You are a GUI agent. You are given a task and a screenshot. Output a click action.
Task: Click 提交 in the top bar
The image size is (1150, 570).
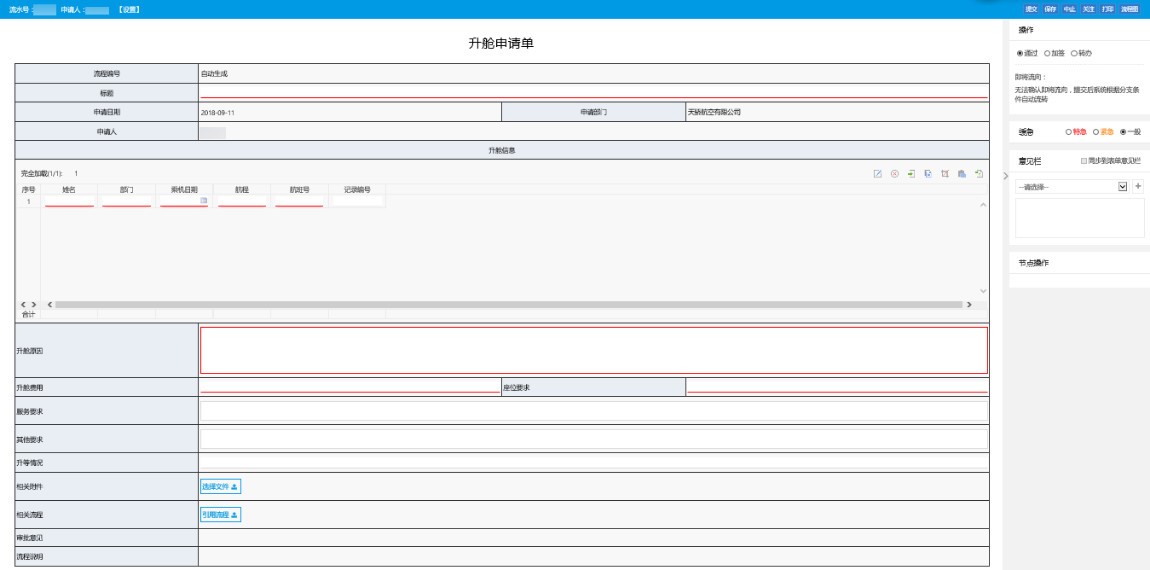click(x=1030, y=10)
